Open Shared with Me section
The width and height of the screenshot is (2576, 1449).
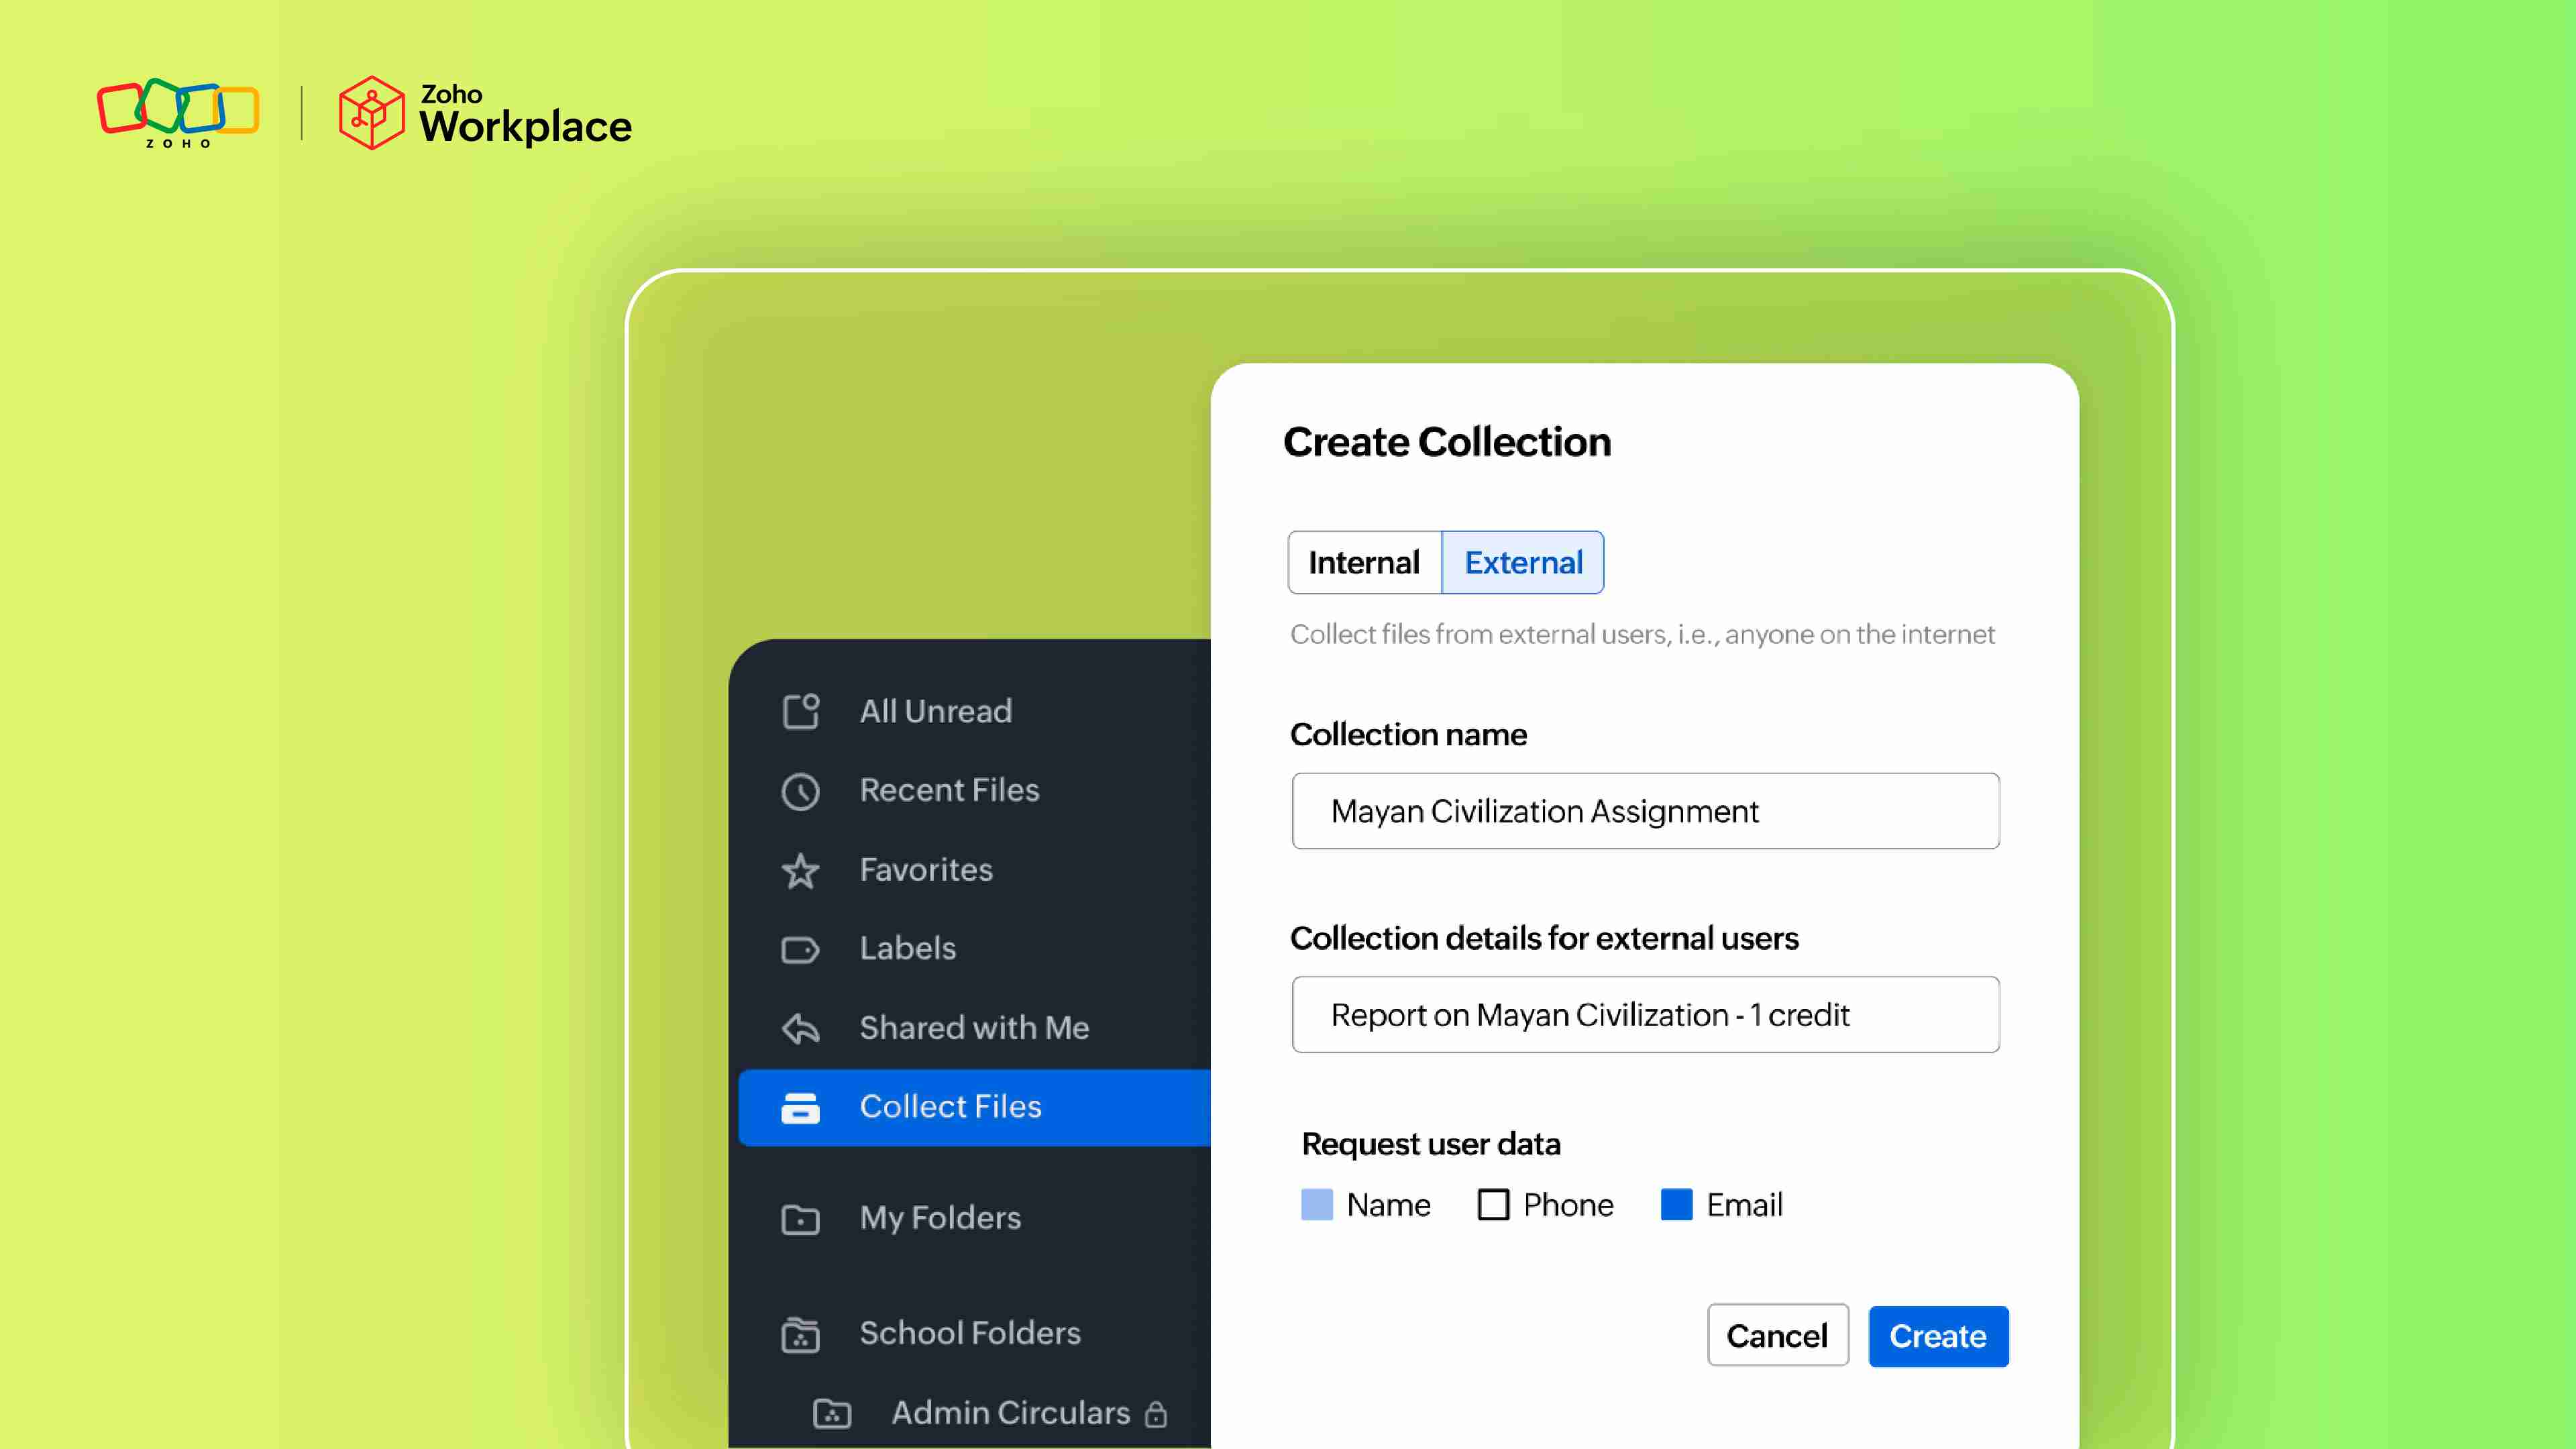coord(974,1028)
